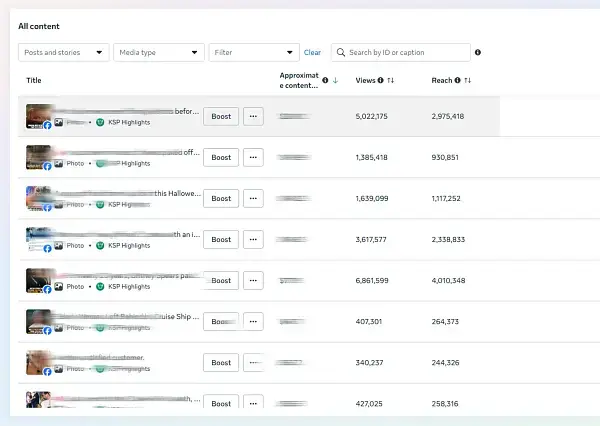Open more options for 407,301 views post
Image resolution: width=600 pixels, height=426 pixels.
[x=253, y=322]
